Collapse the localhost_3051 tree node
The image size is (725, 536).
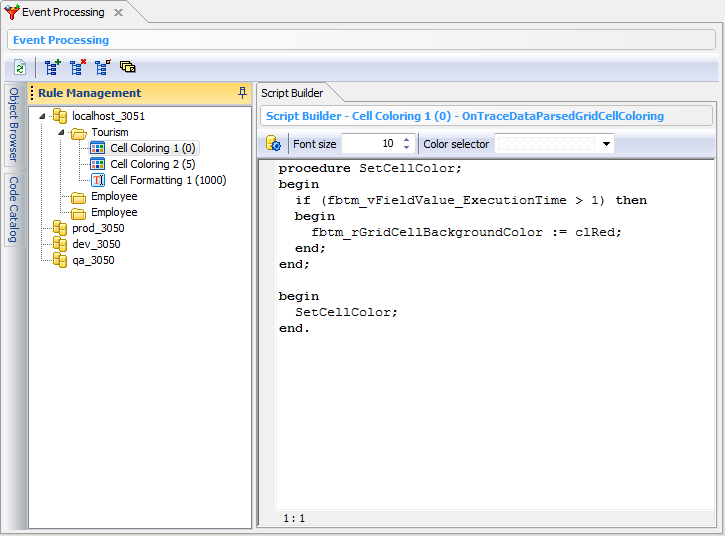[43, 116]
